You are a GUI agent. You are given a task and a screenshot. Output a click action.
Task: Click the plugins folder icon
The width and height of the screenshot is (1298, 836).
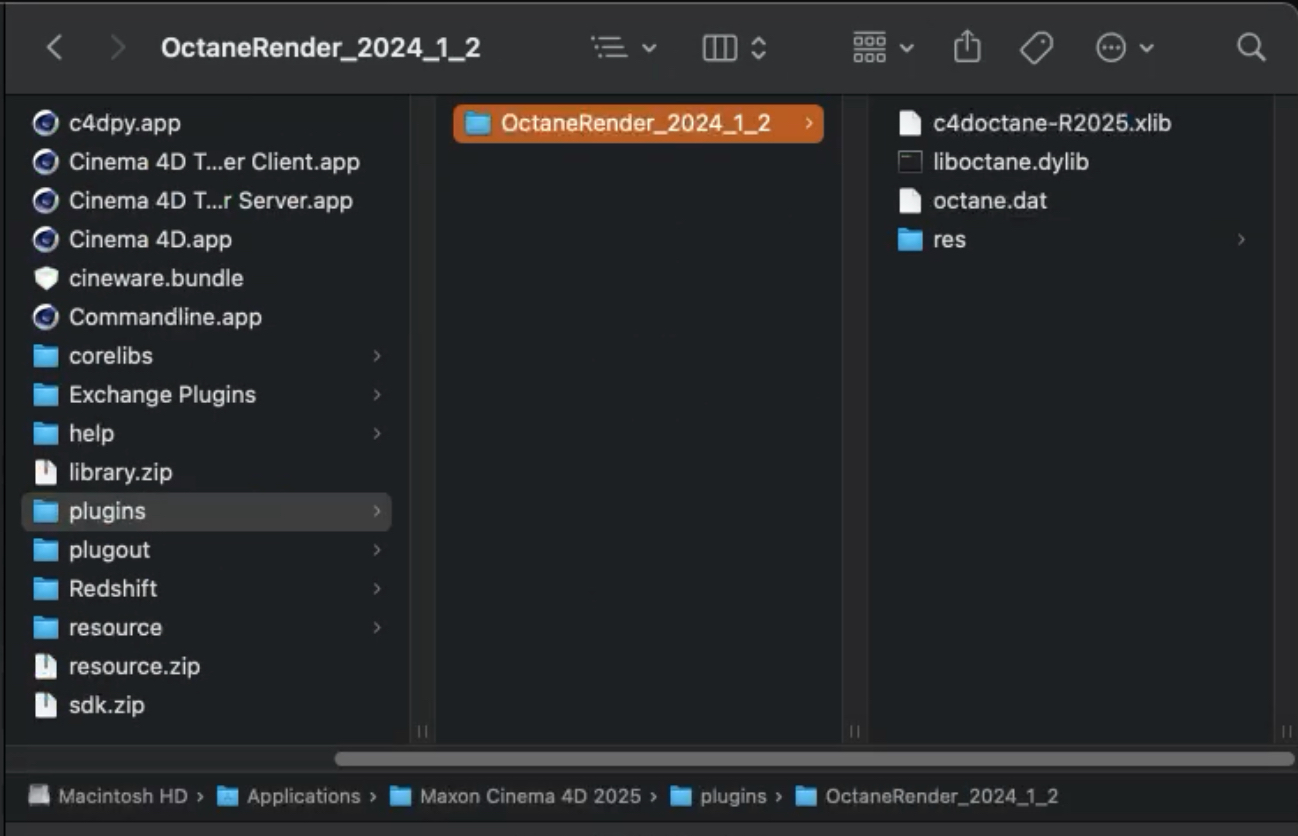point(45,511)
